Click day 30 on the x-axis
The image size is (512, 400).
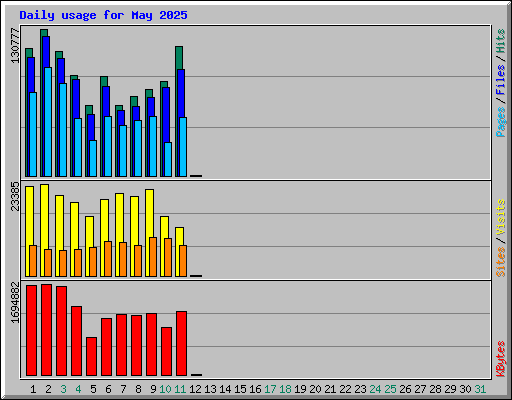(465, 389)
